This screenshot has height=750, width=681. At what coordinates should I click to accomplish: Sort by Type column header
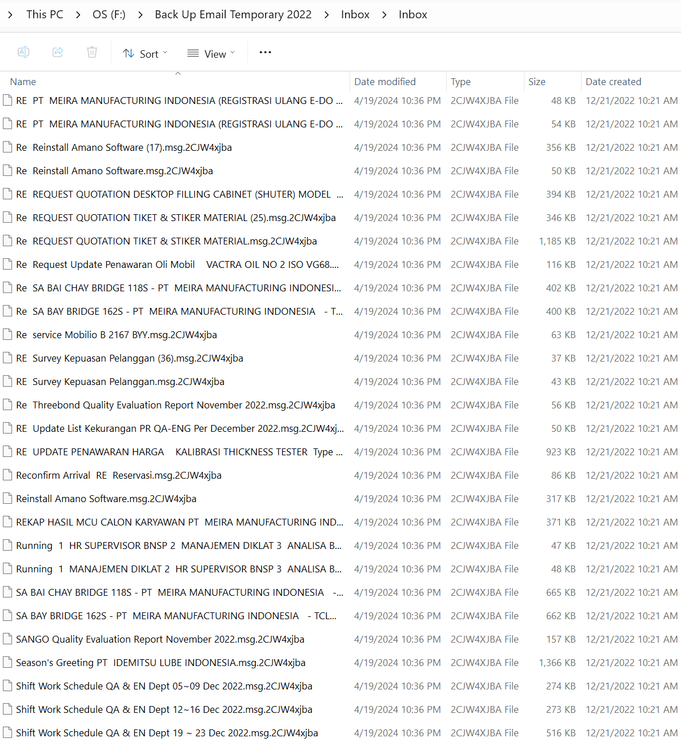coord(461,82)
